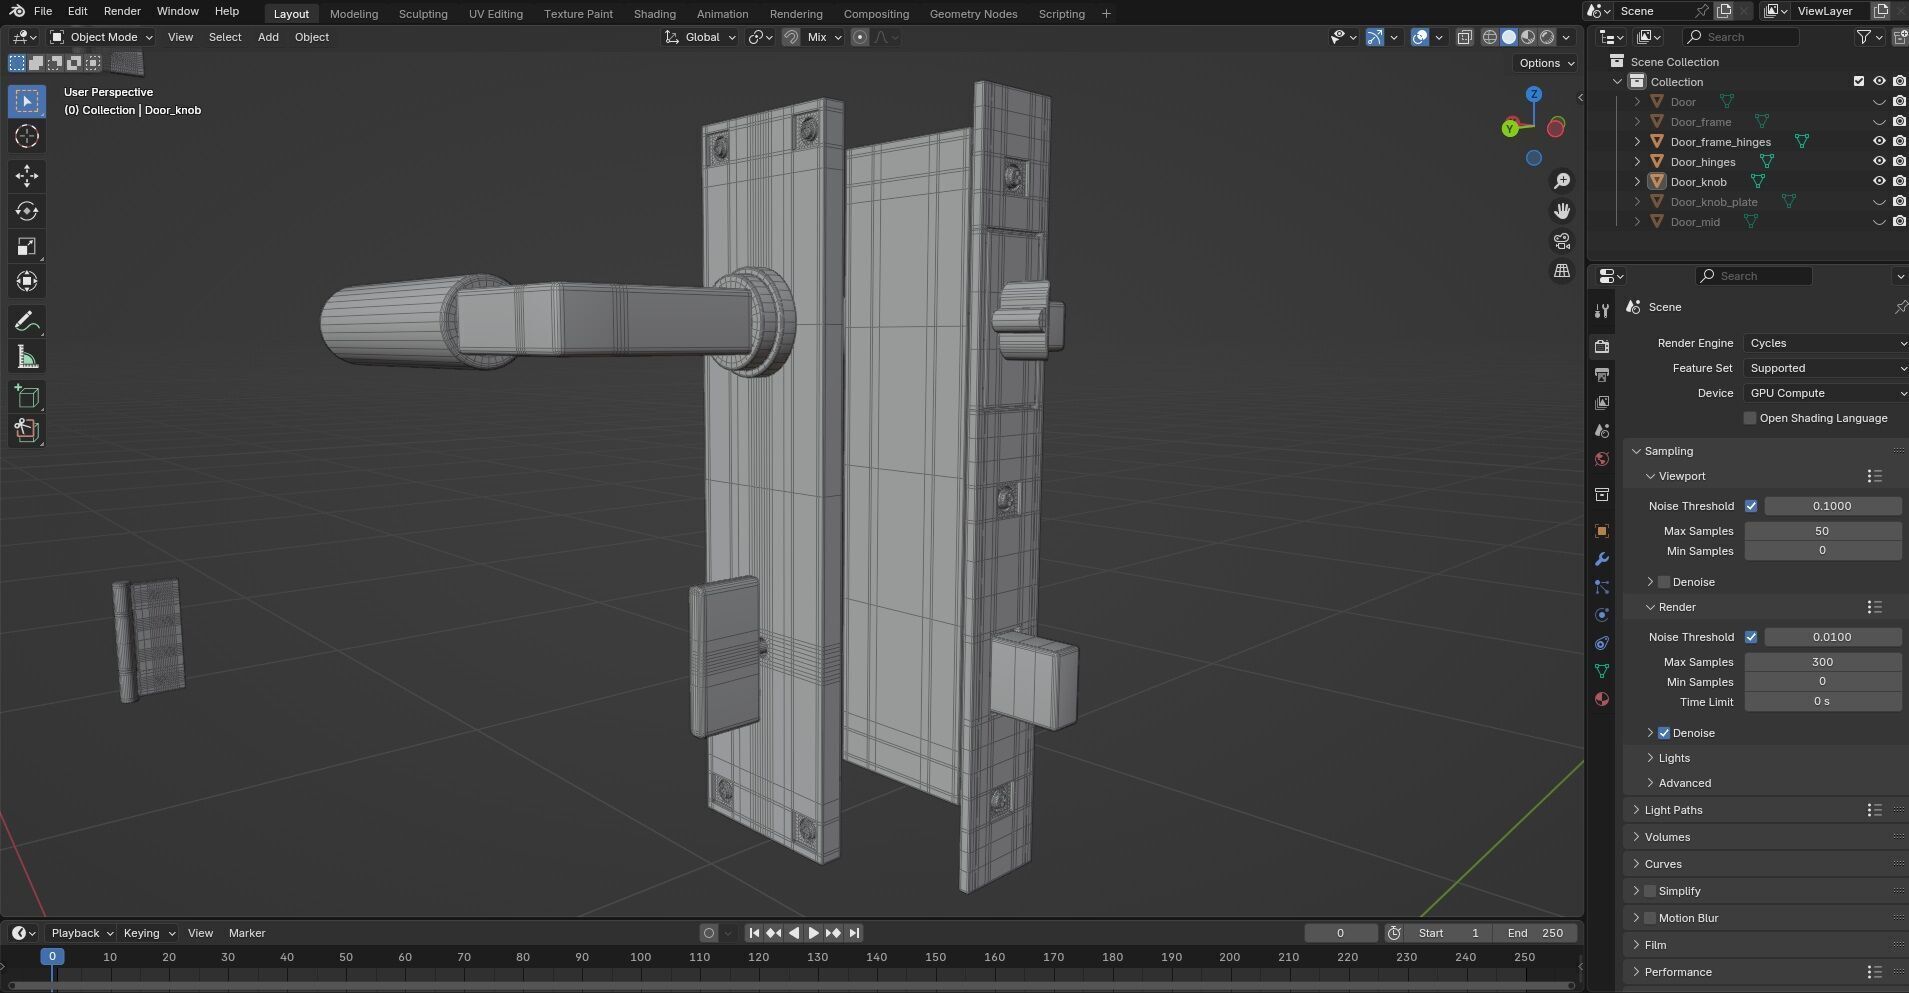The height and width of the screenshot is (993, 1909).
Task: Collapse the Sampling panel
Action: [x=1668, y=451]
